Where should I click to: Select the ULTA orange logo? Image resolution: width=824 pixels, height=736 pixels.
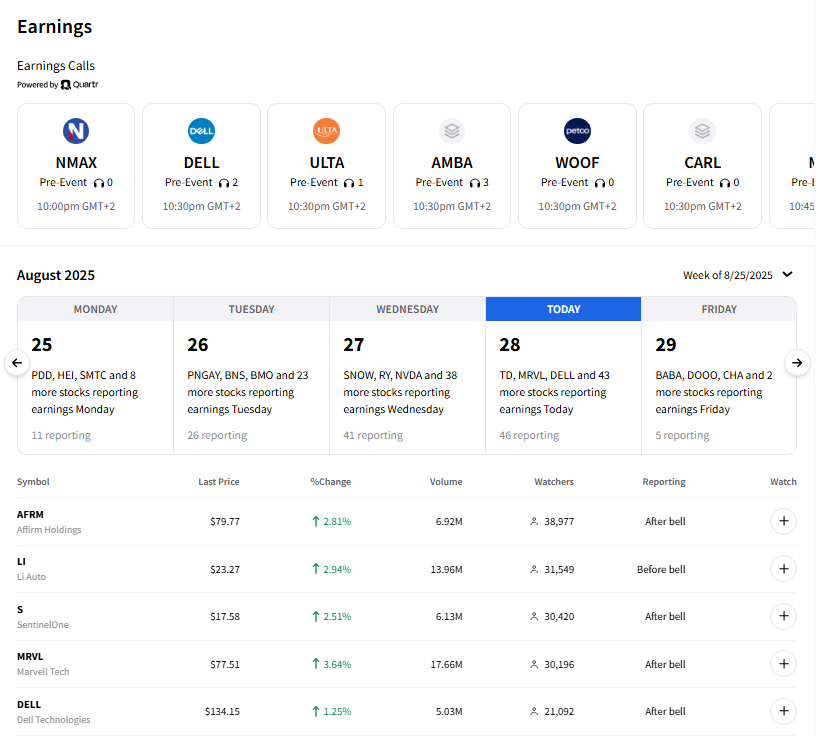point(326,131)
